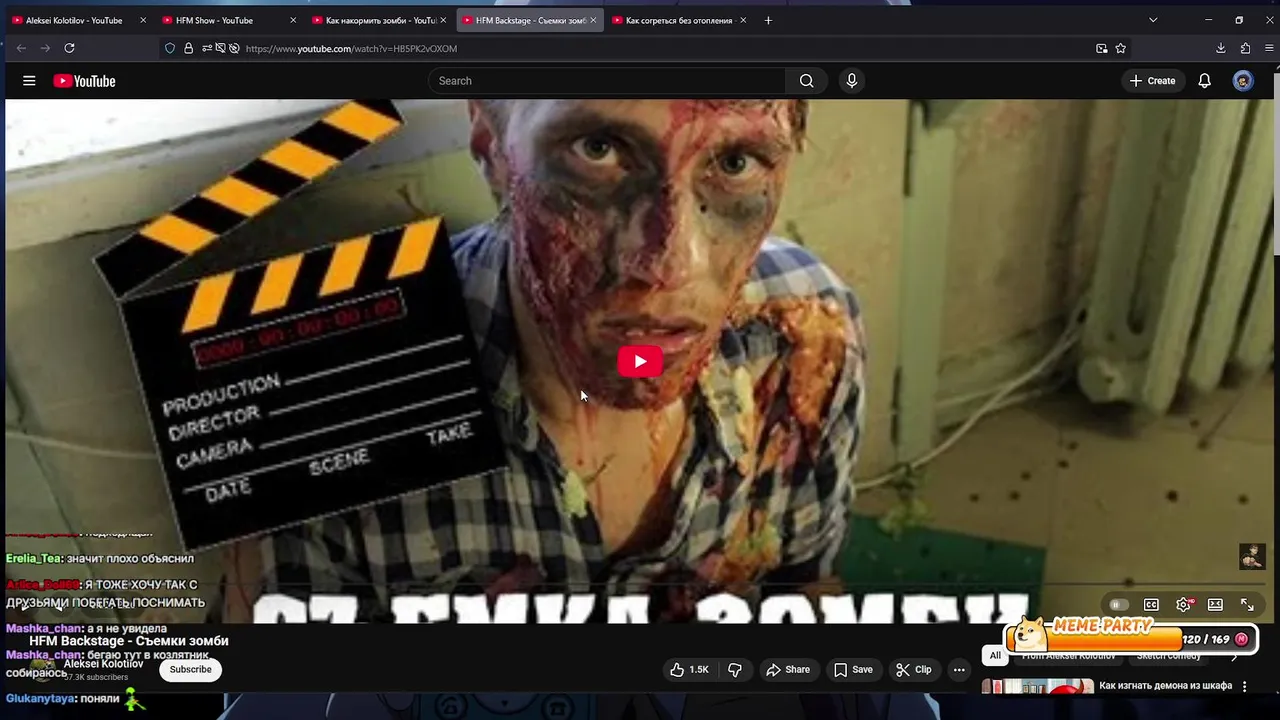Open options for Как изгнать демона video
Viewport: 1280px width, 720px height.
point(1245,686)
